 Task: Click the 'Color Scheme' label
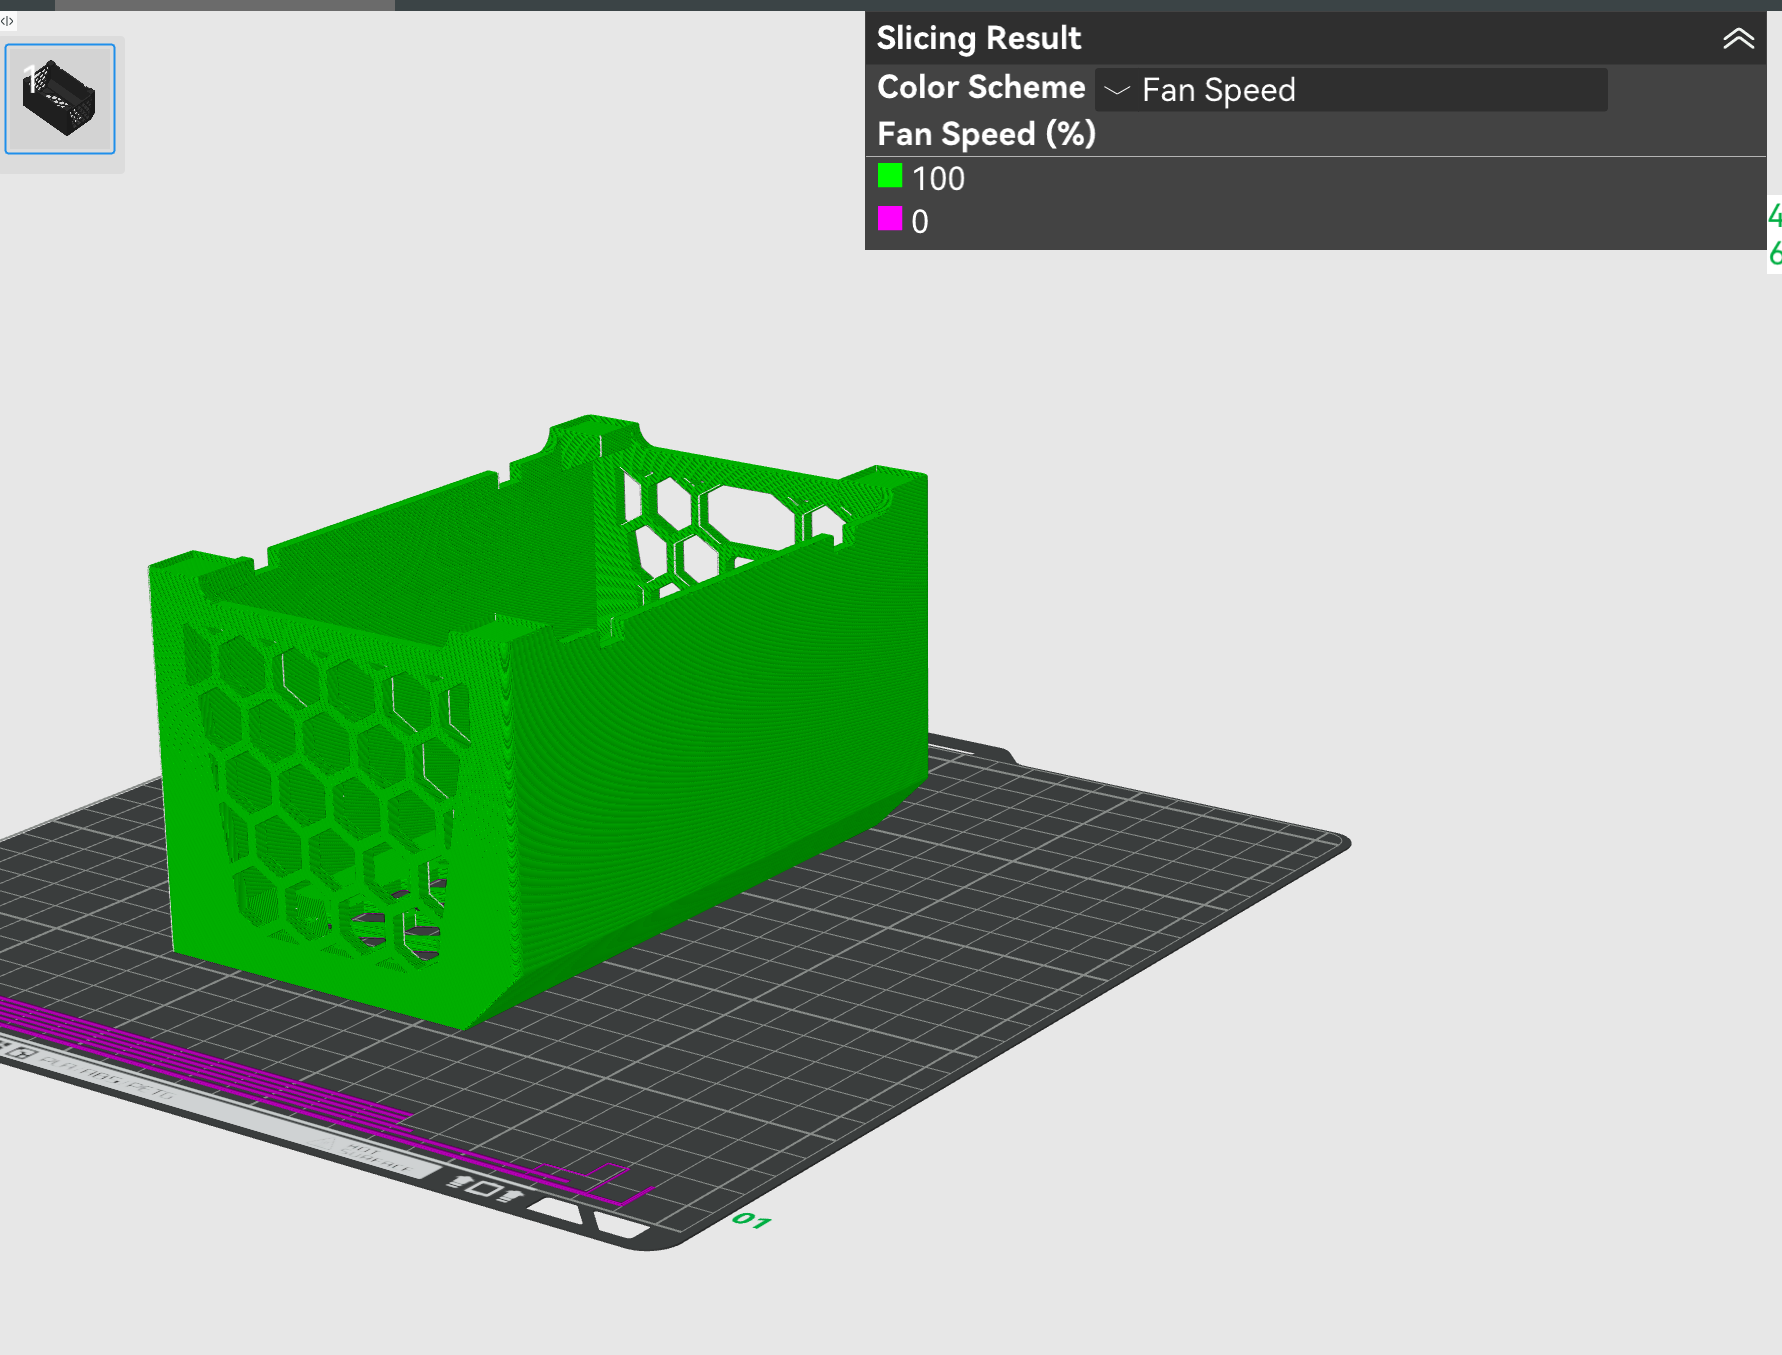(x=981, y=88)
